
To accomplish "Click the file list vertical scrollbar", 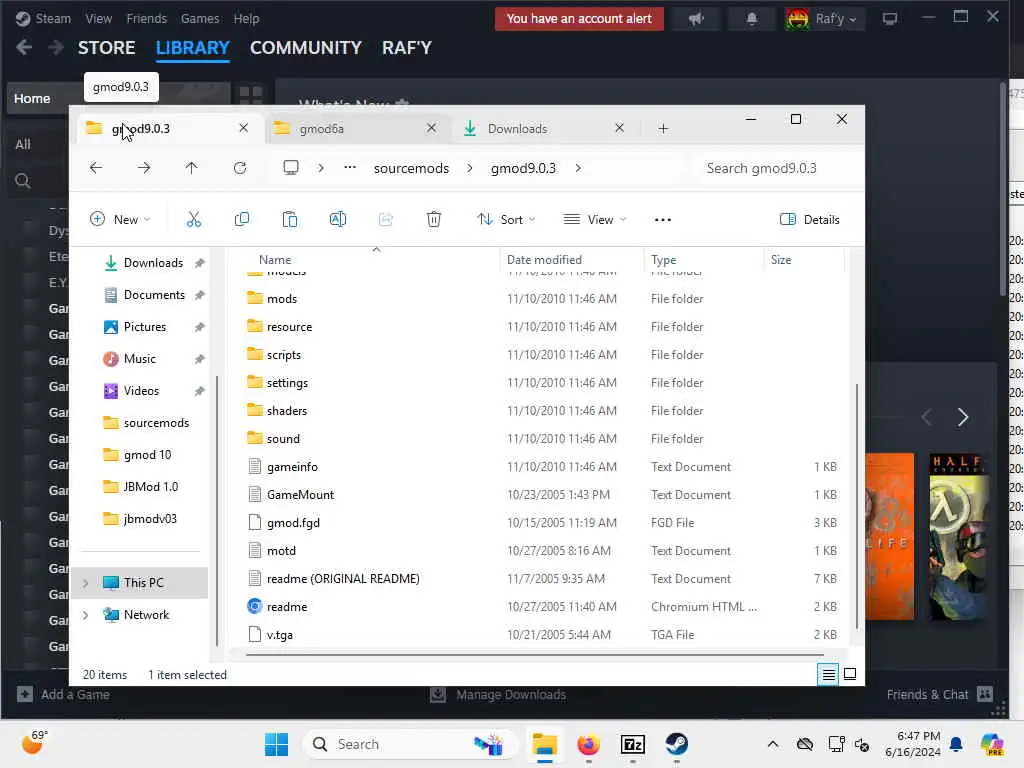I will [x=856, y=506].
